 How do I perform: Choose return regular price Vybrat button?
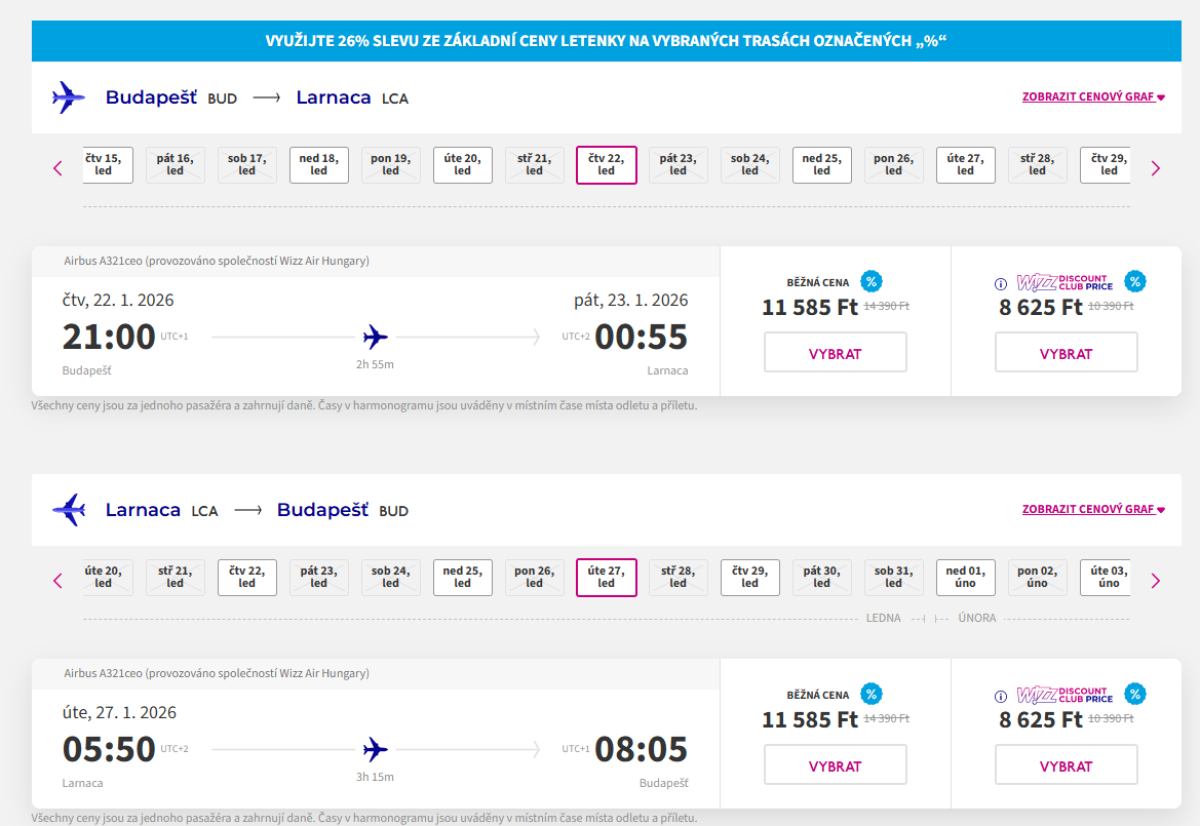(x=835, y=766)
